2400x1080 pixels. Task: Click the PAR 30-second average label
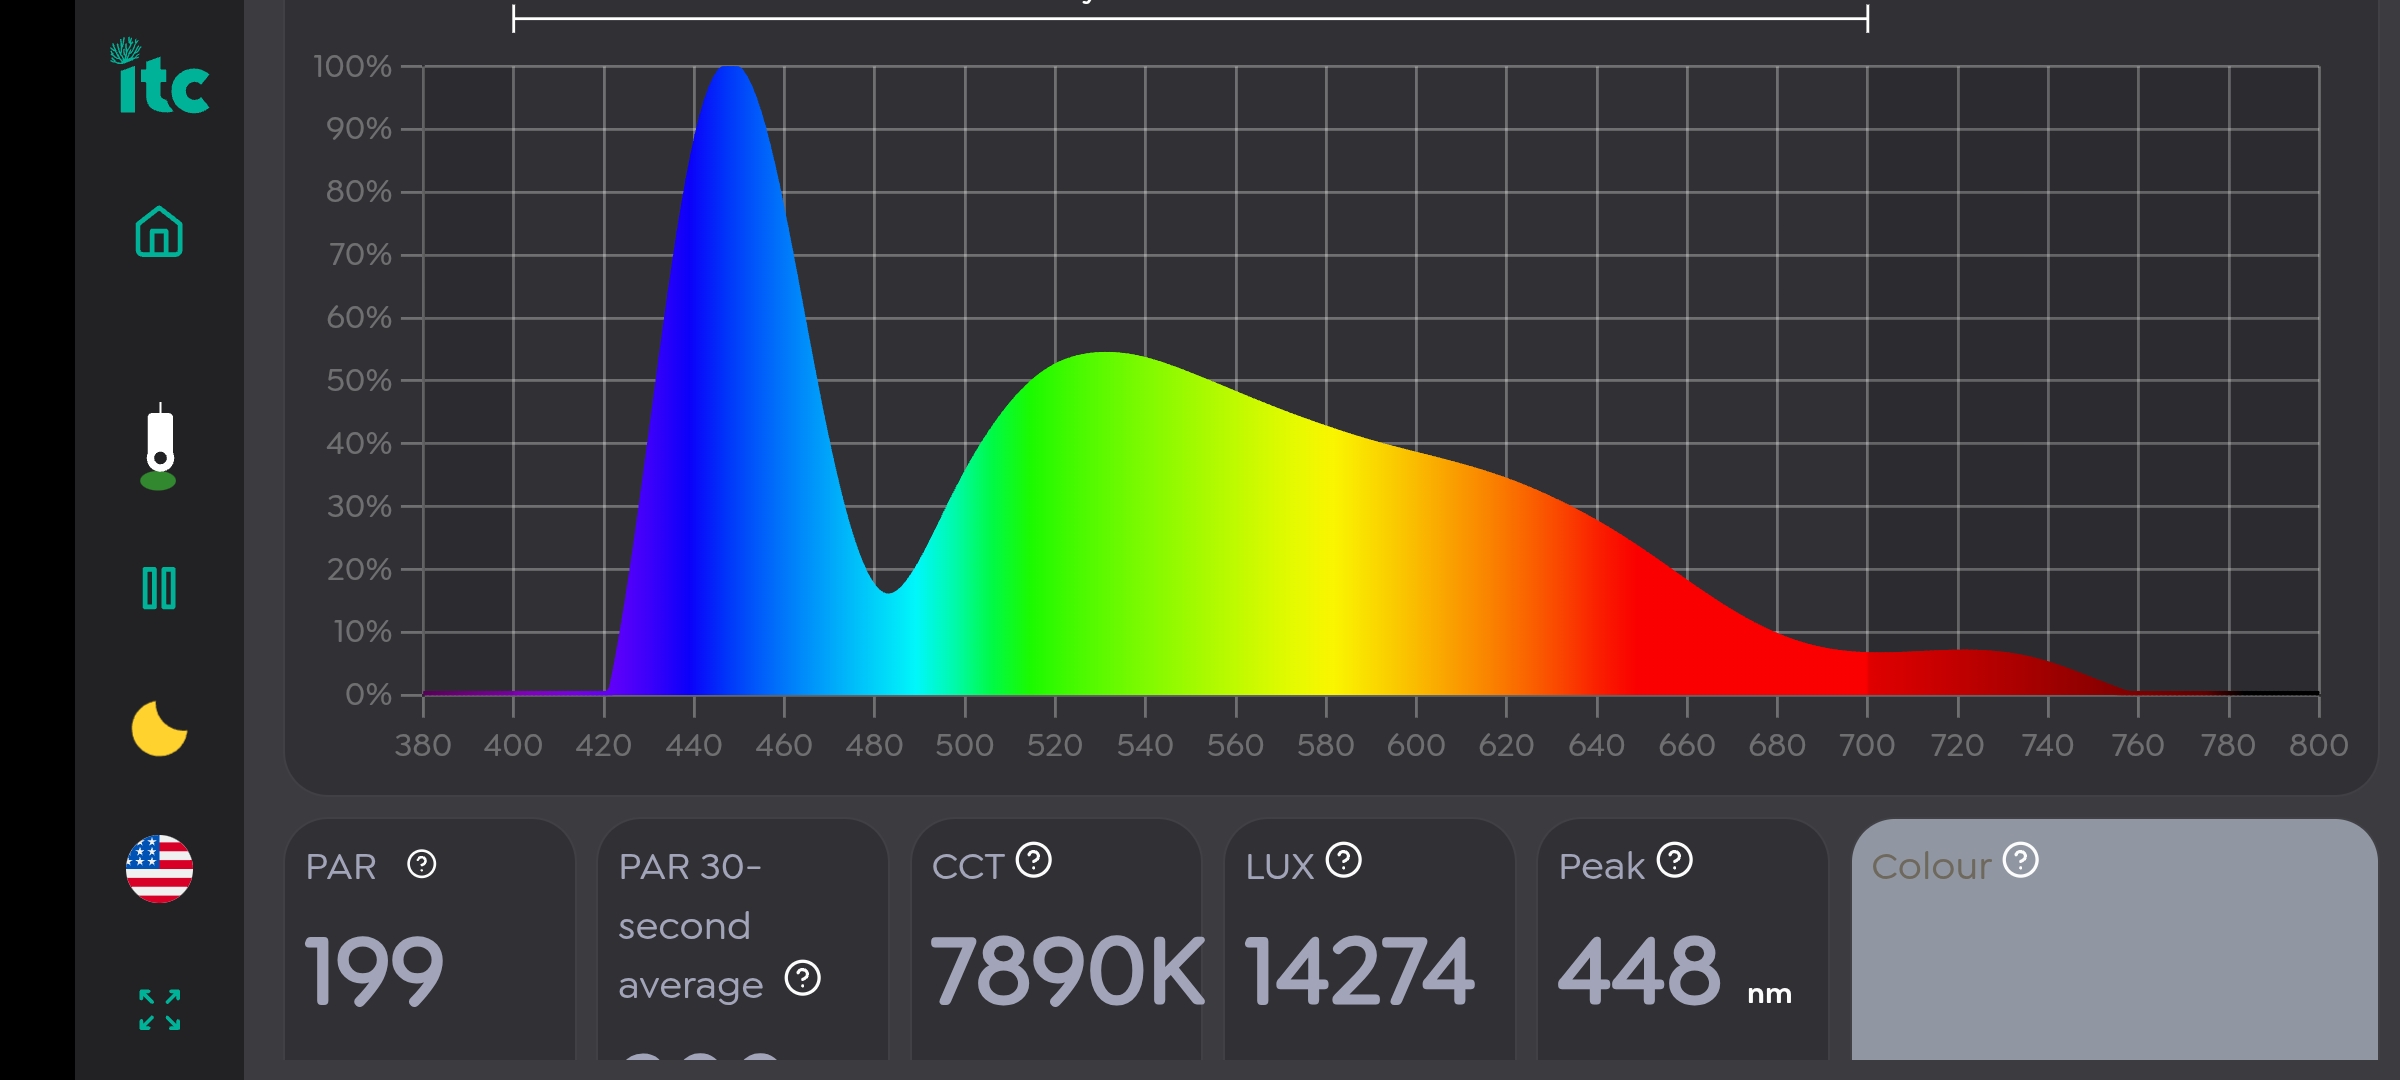tap(691, 925)
